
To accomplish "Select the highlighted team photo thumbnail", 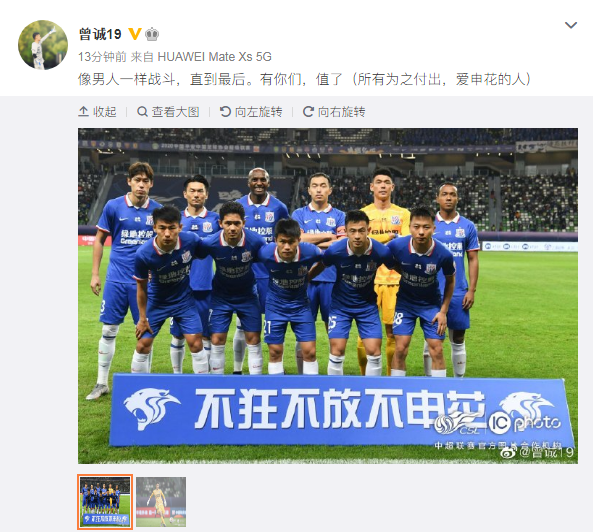I will [105, 502].
